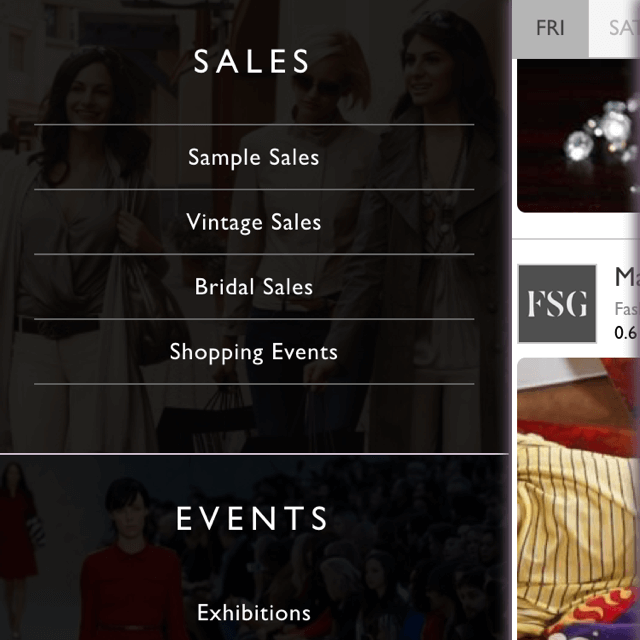Open Shopping Events listing

[x=253, y=351]
